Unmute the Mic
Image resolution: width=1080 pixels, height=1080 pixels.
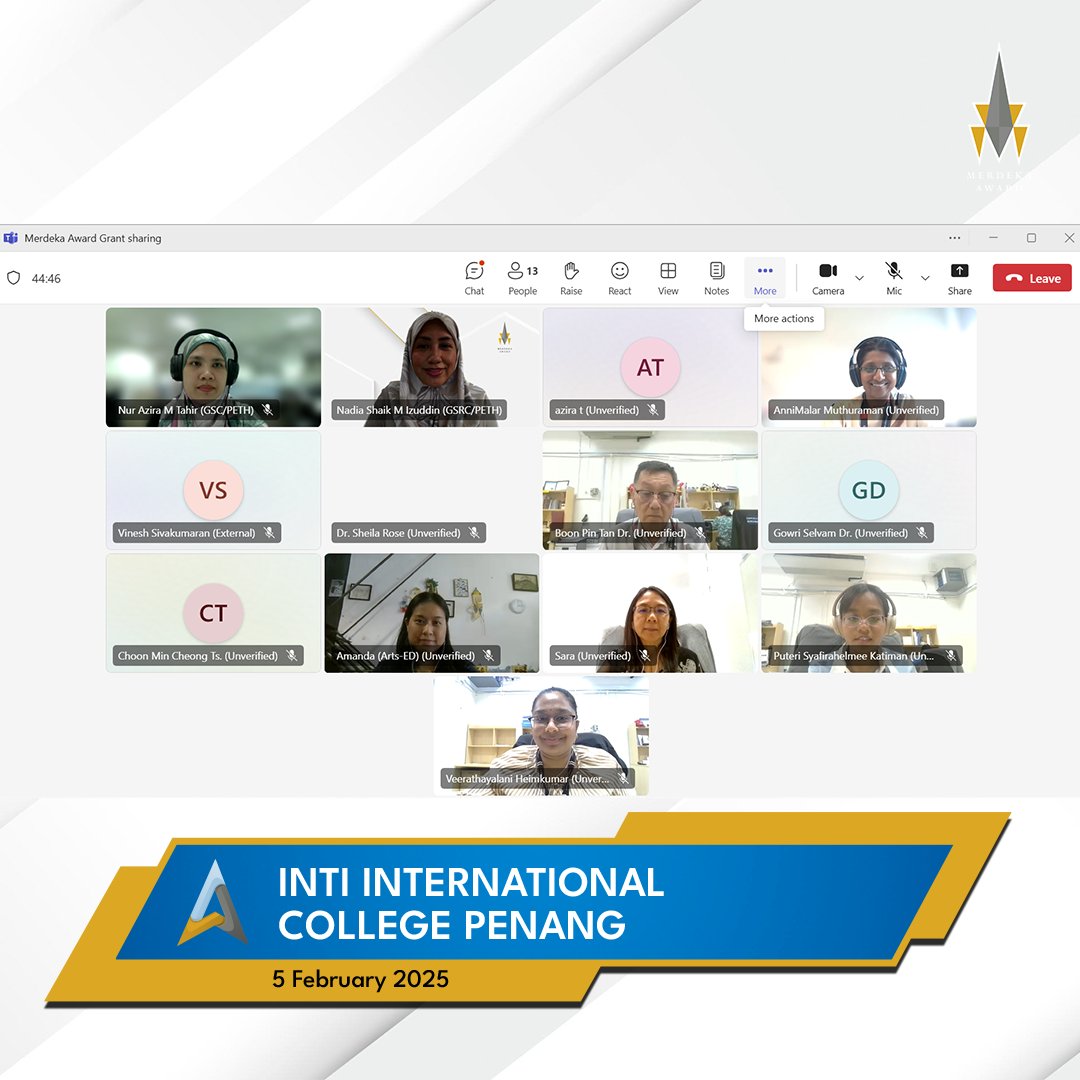coord(893,278)
